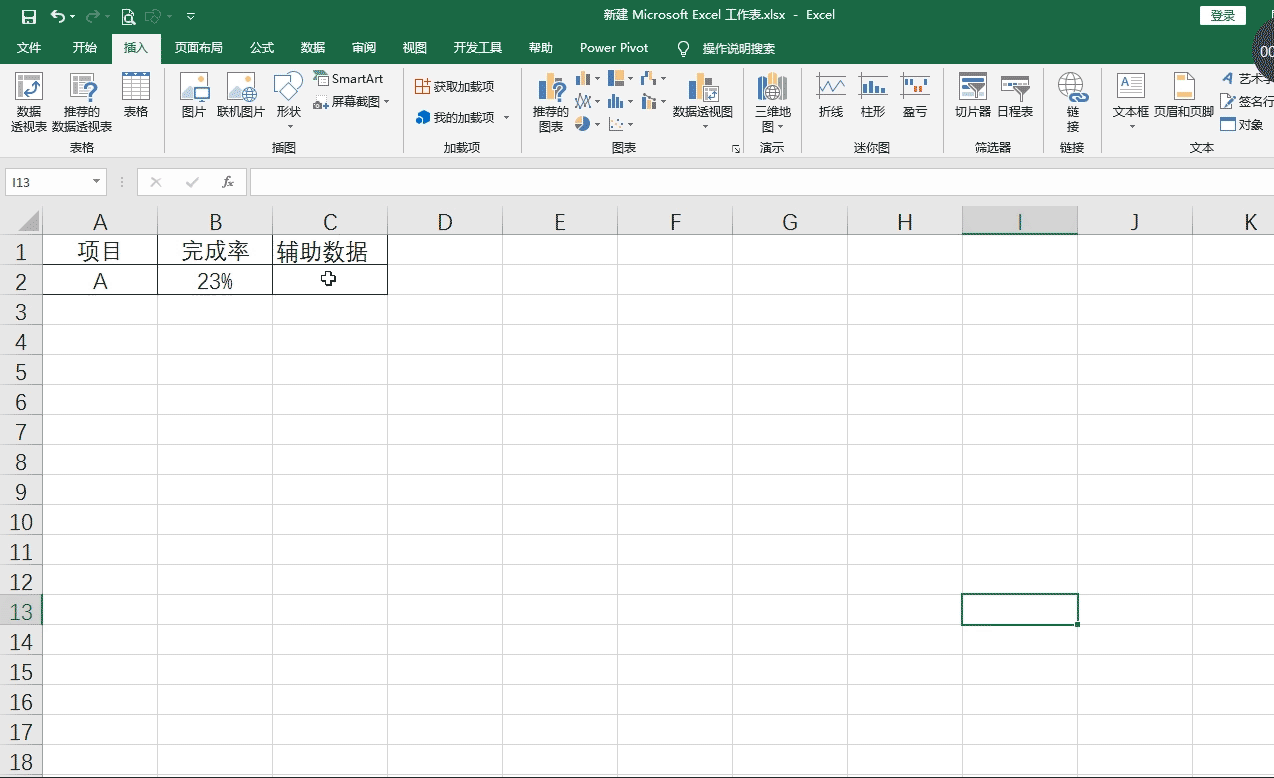Open the File (文件) tab

29,48
